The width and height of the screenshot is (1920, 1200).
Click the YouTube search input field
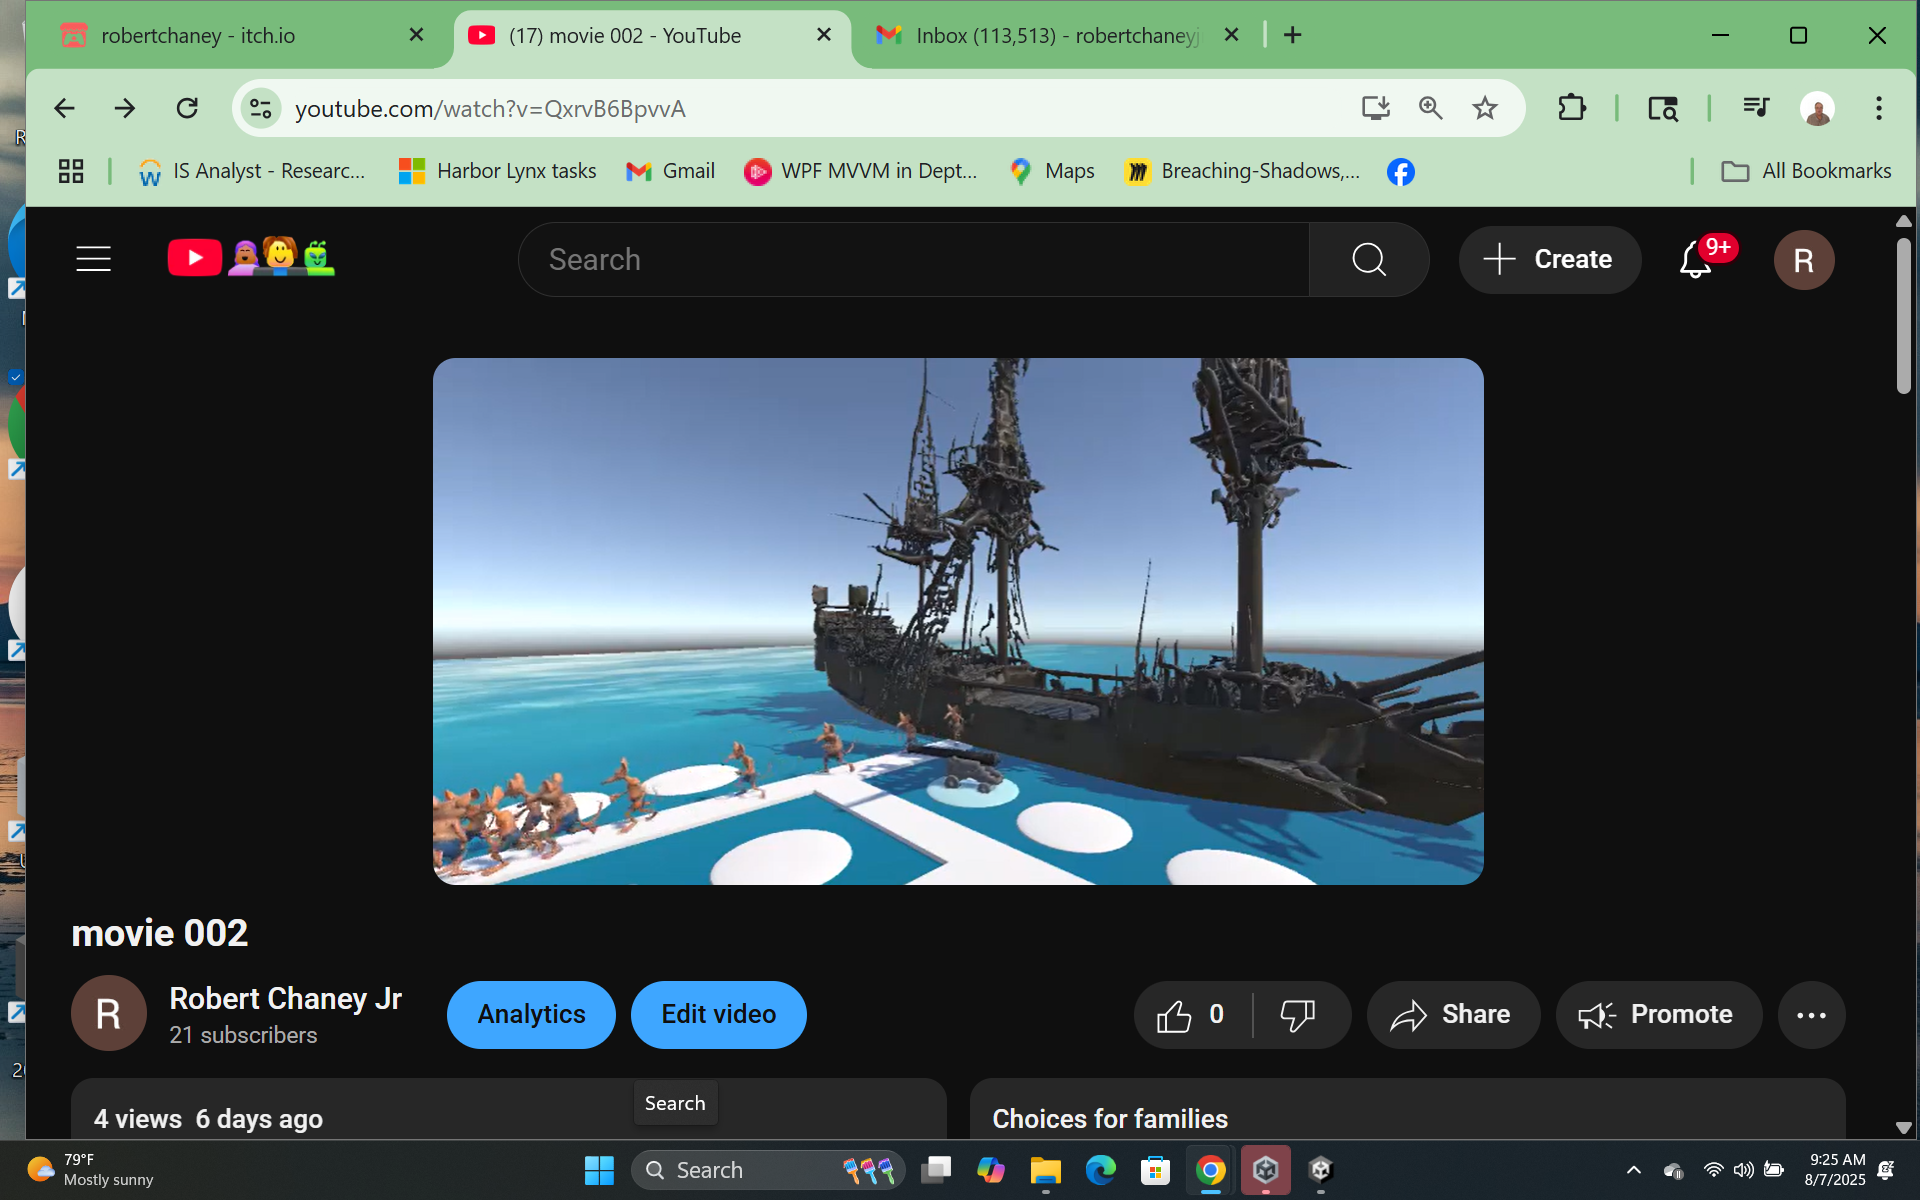pyautogui.click(x=912, y=259)
